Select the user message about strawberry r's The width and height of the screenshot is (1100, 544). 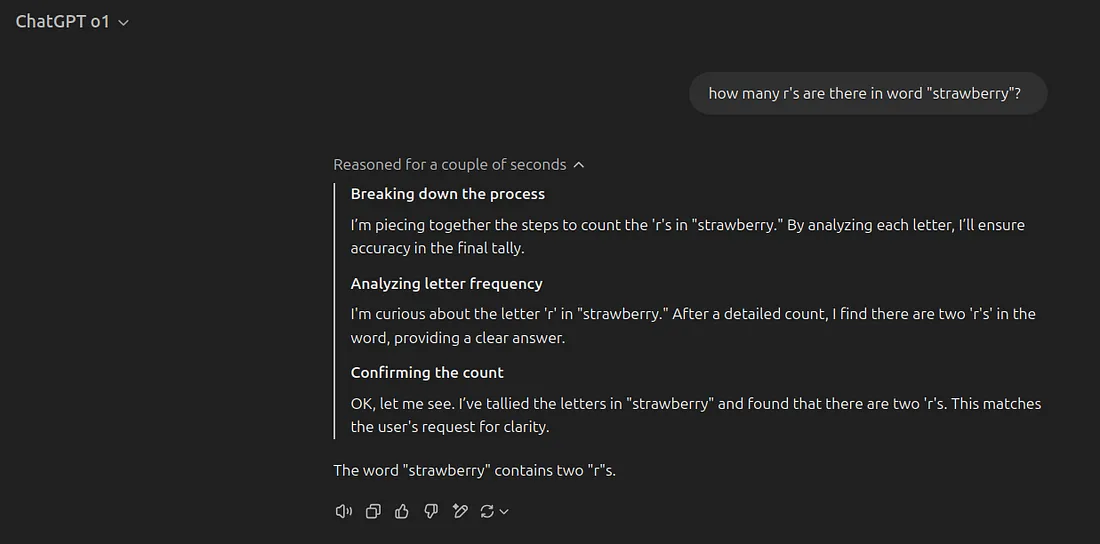[x=868, y=93]
